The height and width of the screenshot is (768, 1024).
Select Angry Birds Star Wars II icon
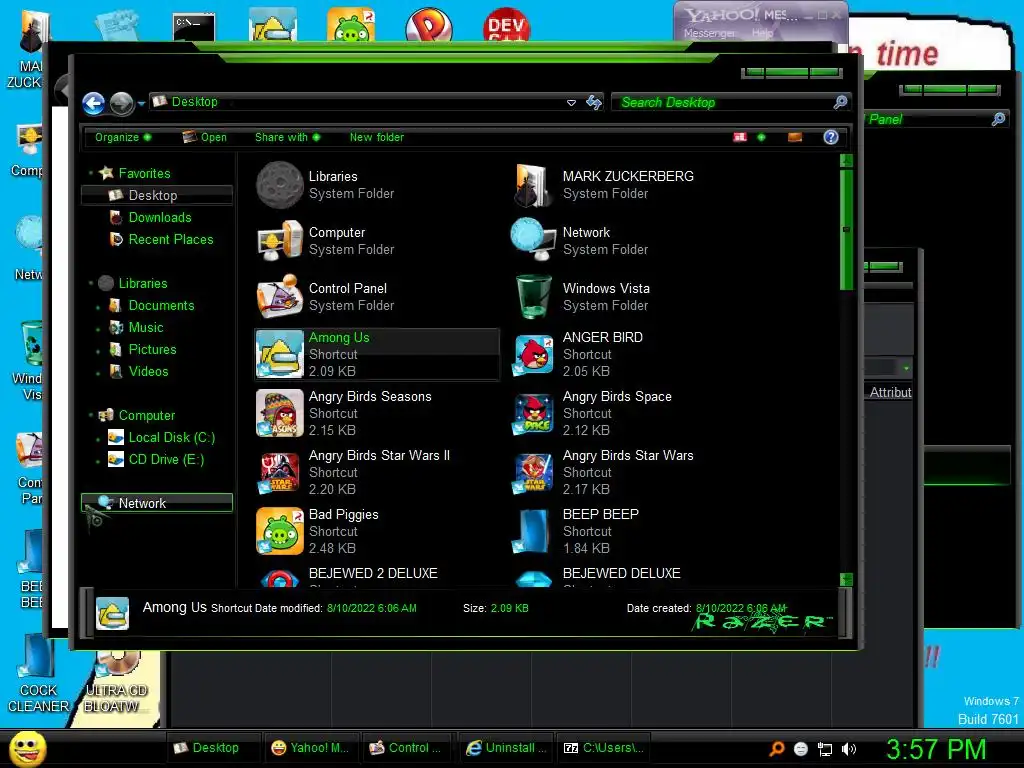pyautogui.click(x=280, y=472)
